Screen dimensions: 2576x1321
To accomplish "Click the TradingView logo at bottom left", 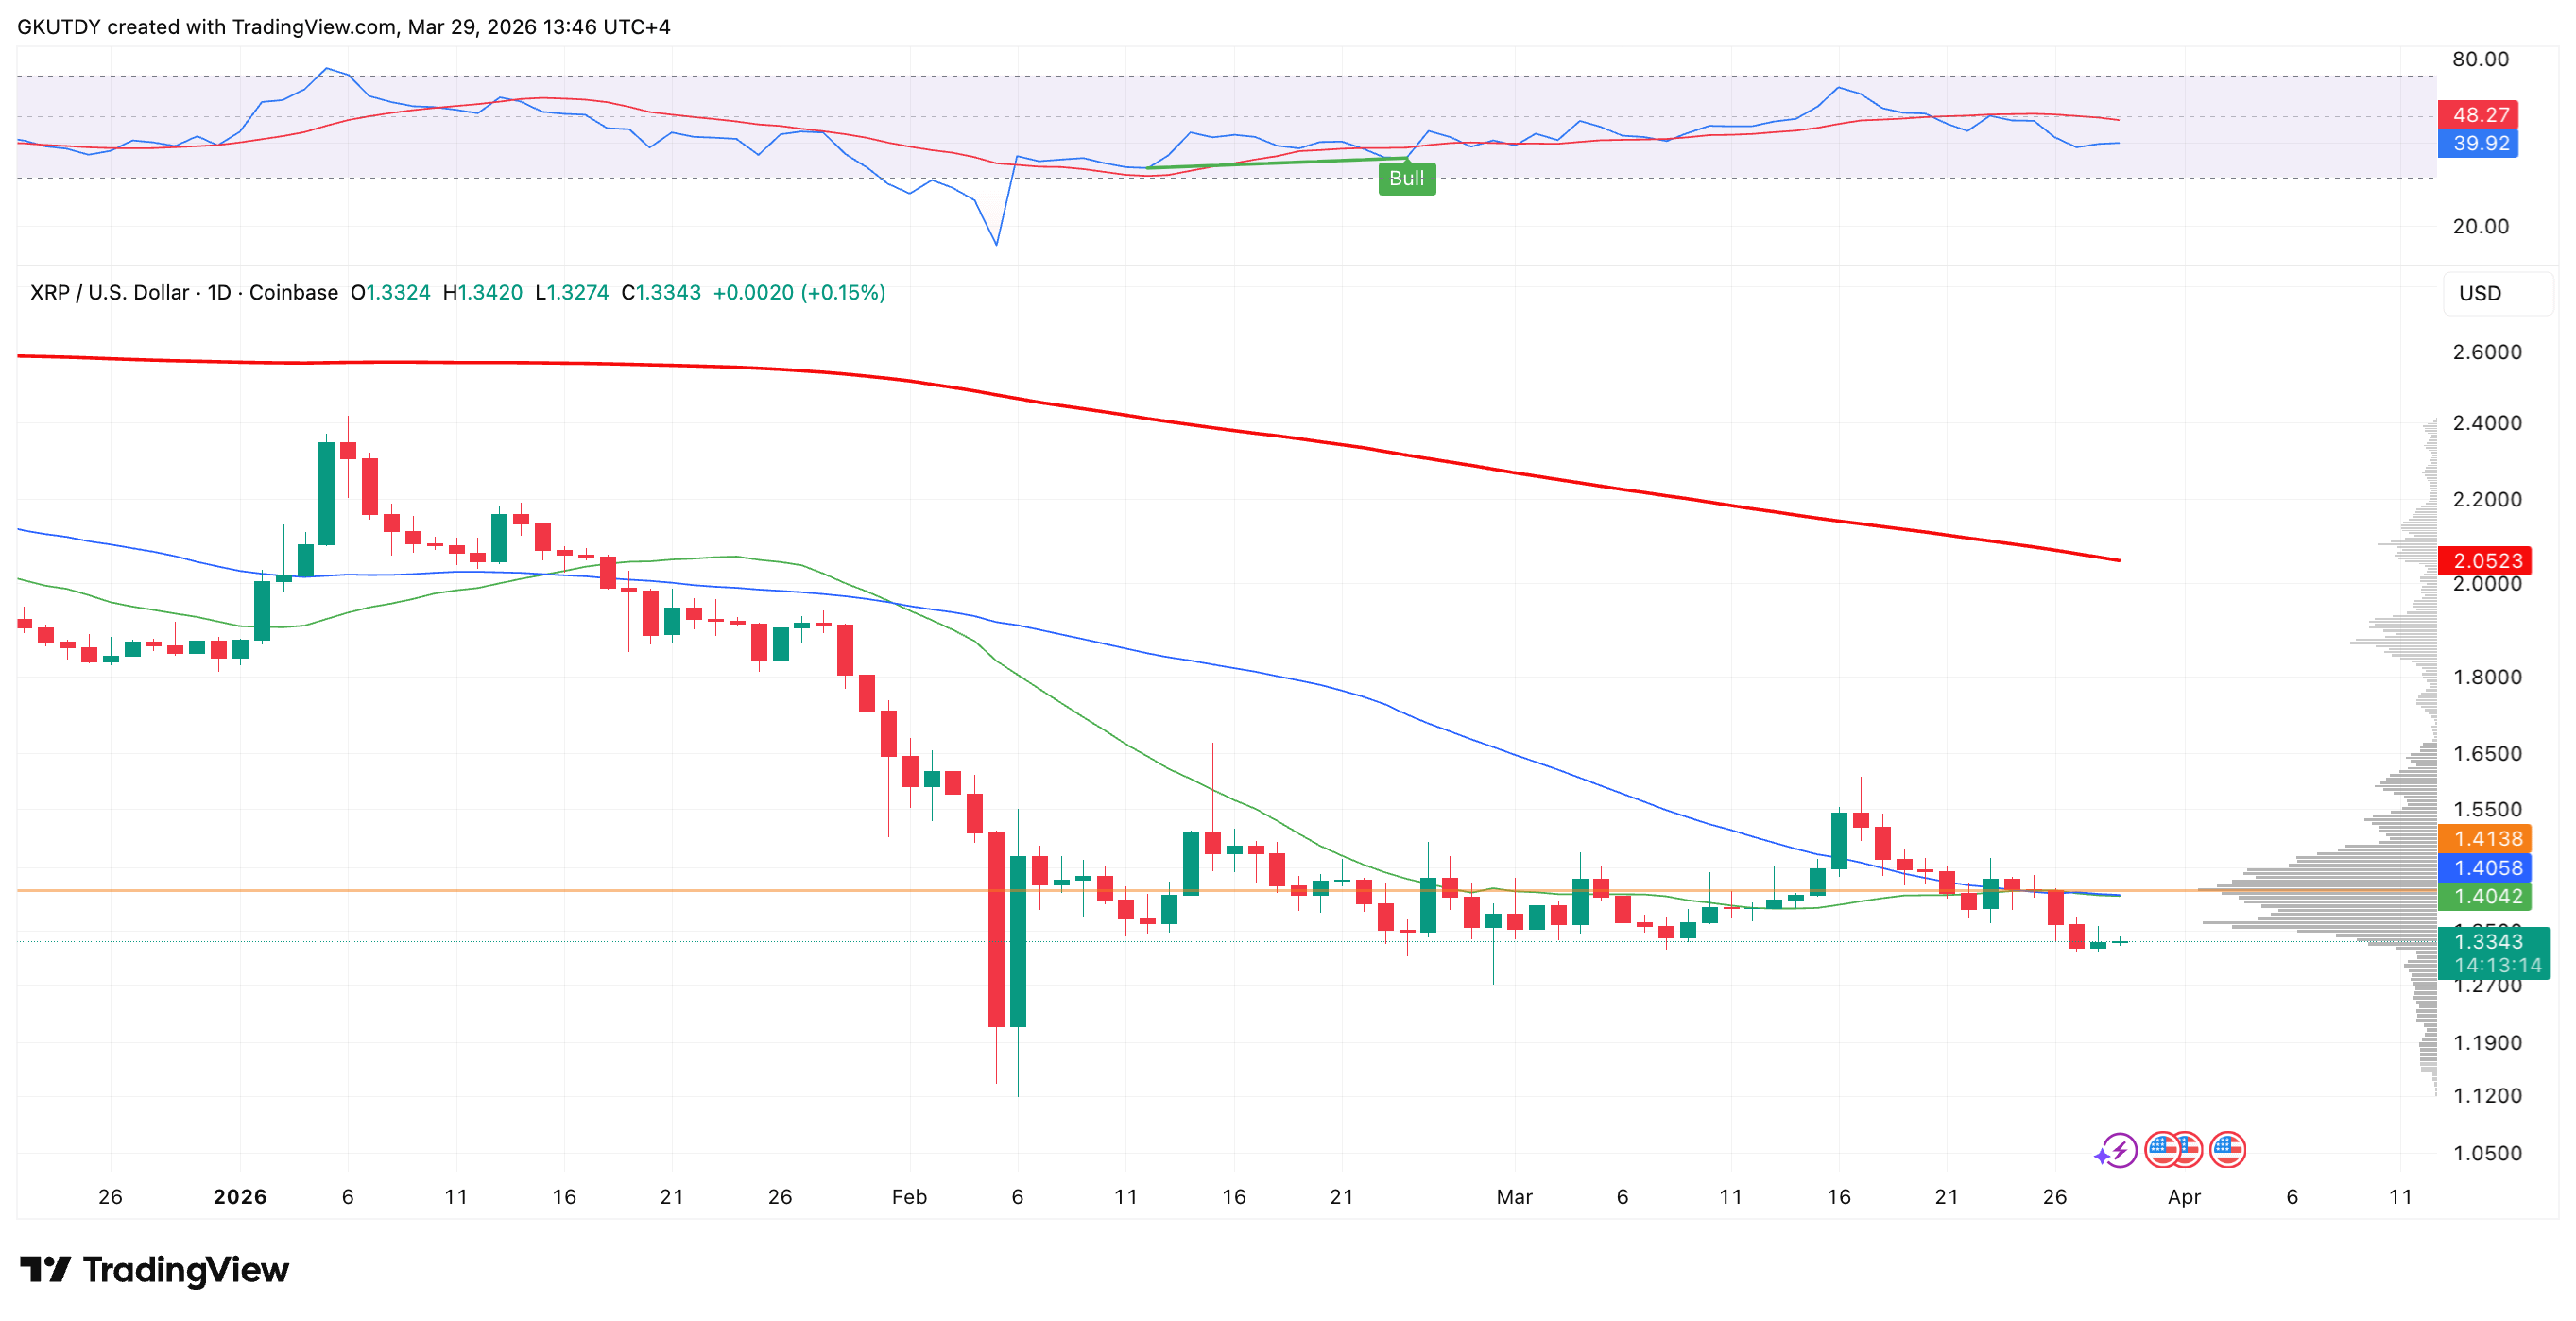I will (x=155, y=1270).
